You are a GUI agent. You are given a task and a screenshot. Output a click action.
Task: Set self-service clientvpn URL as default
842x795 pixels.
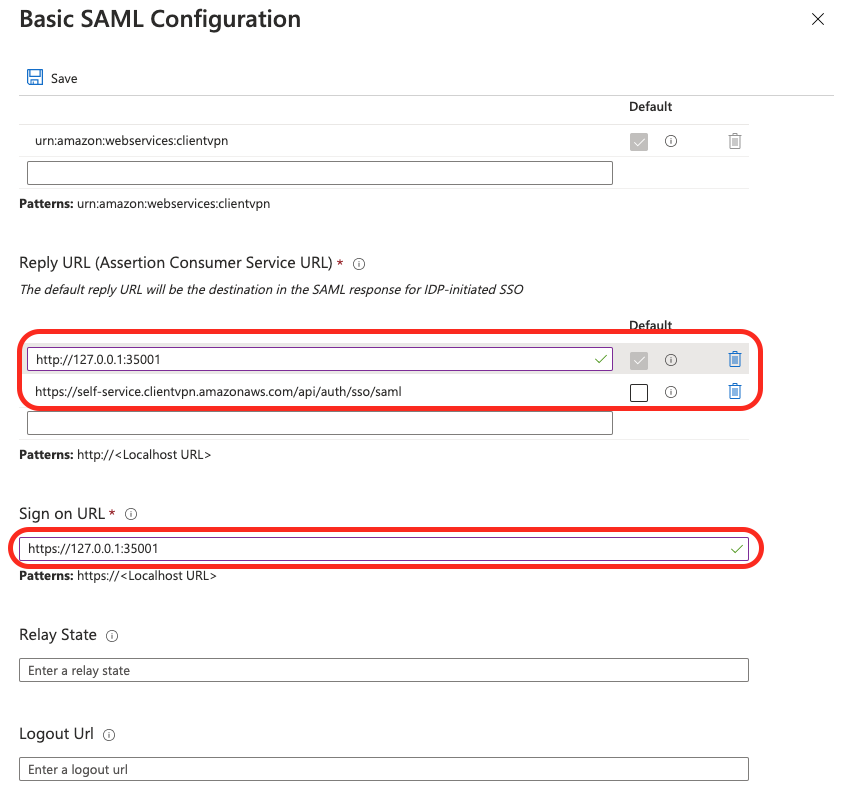coord(638,393)
